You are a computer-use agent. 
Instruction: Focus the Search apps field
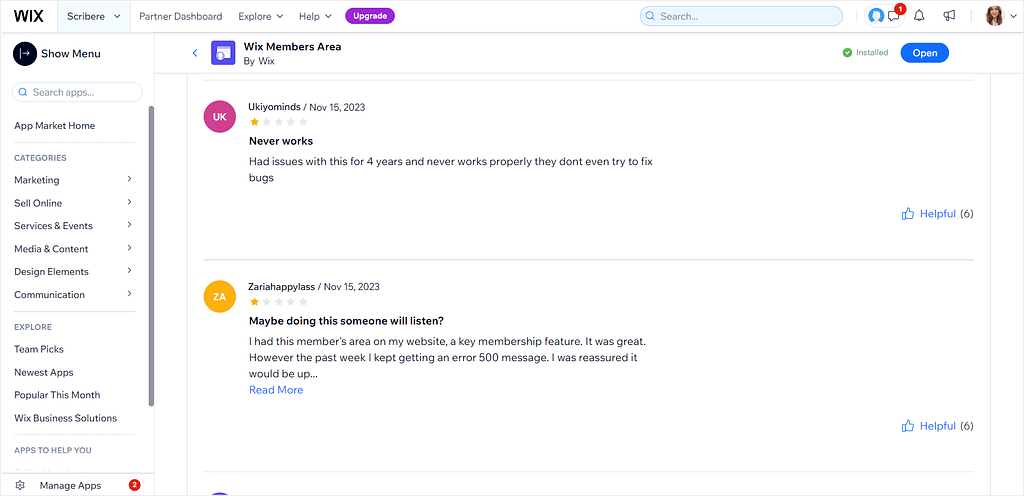pos(77,92)
